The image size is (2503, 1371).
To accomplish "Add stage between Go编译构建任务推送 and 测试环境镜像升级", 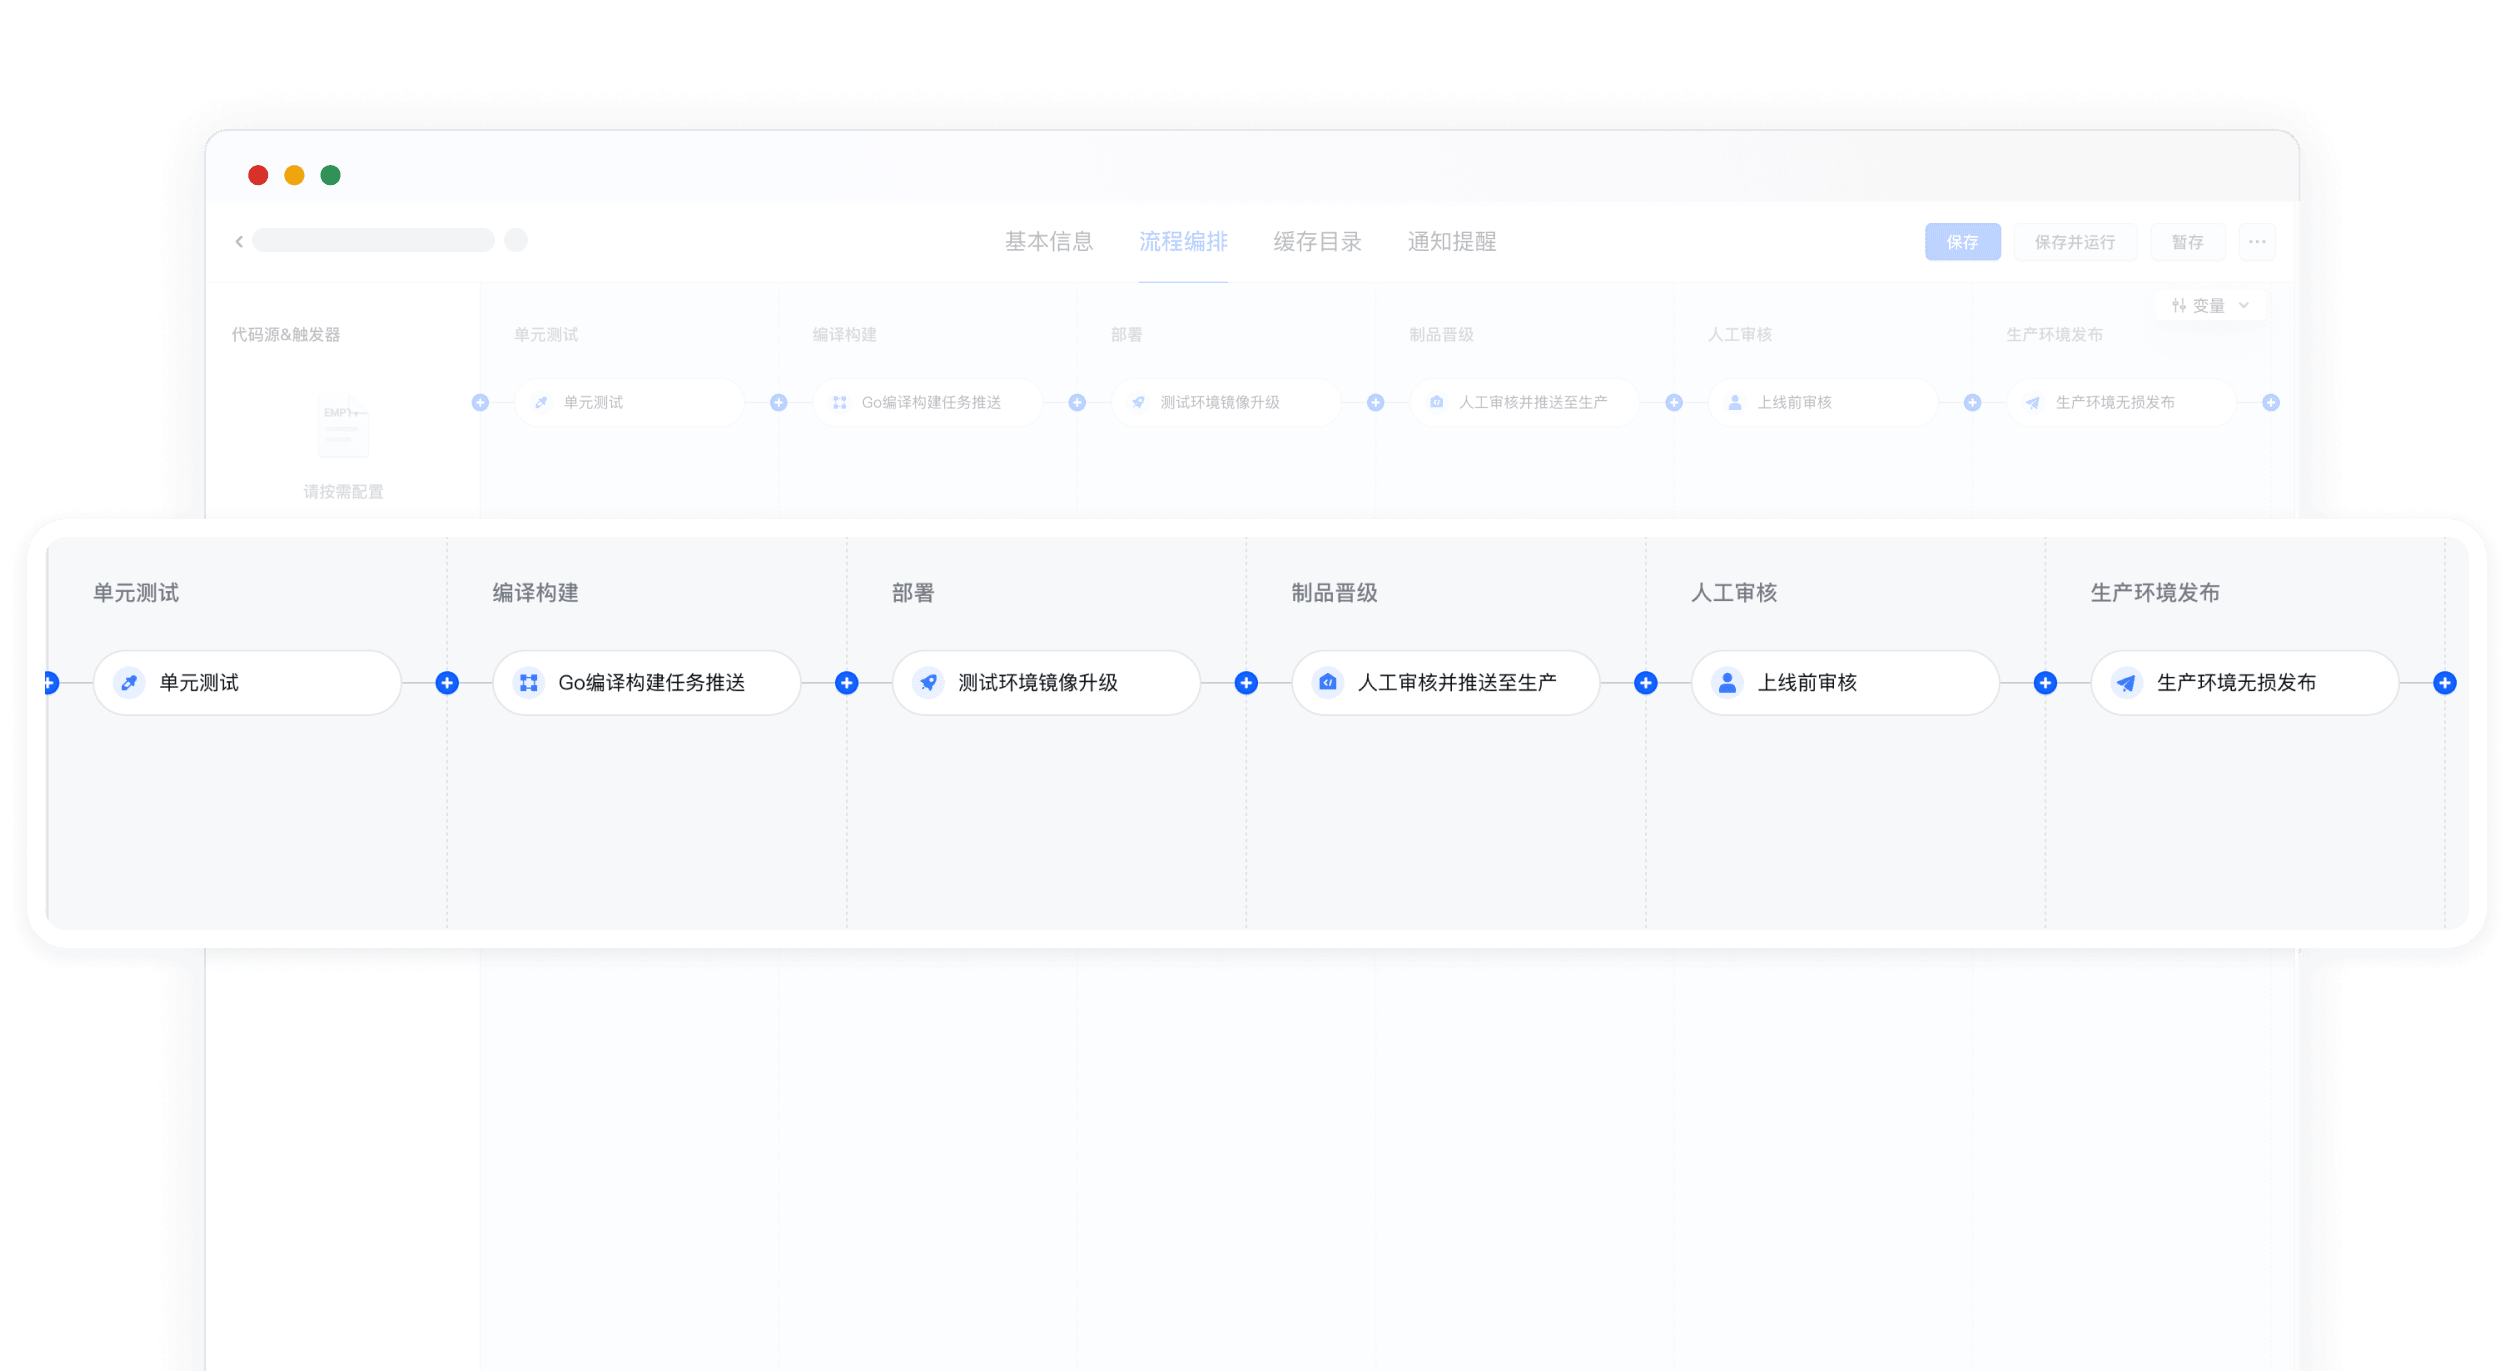I will 846,683.
